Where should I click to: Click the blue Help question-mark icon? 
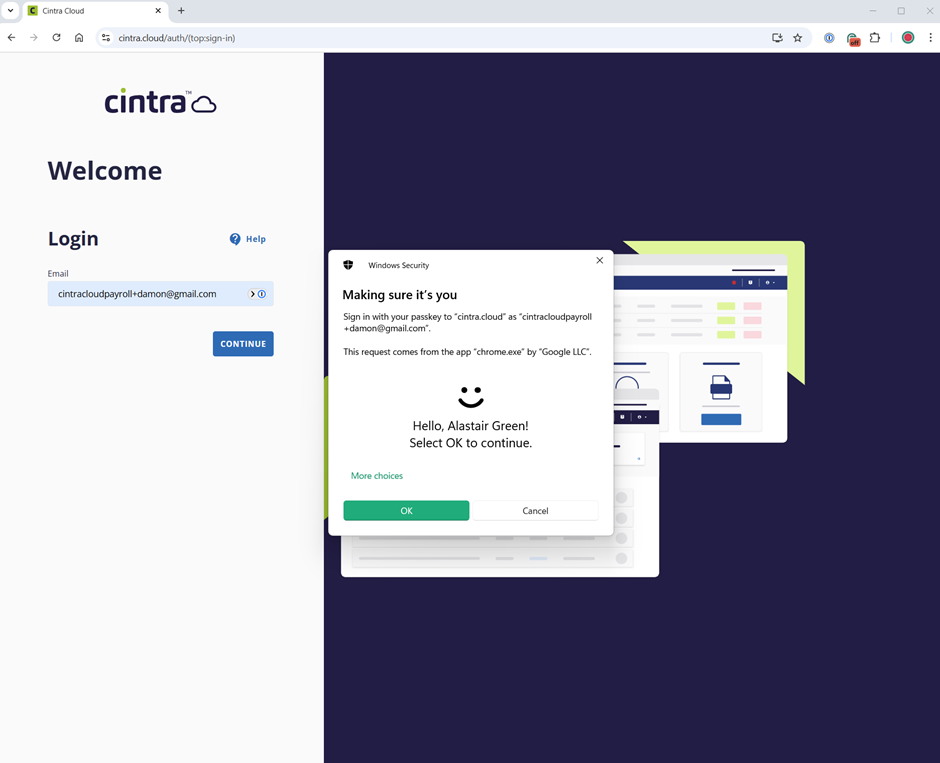coord(235,239)
